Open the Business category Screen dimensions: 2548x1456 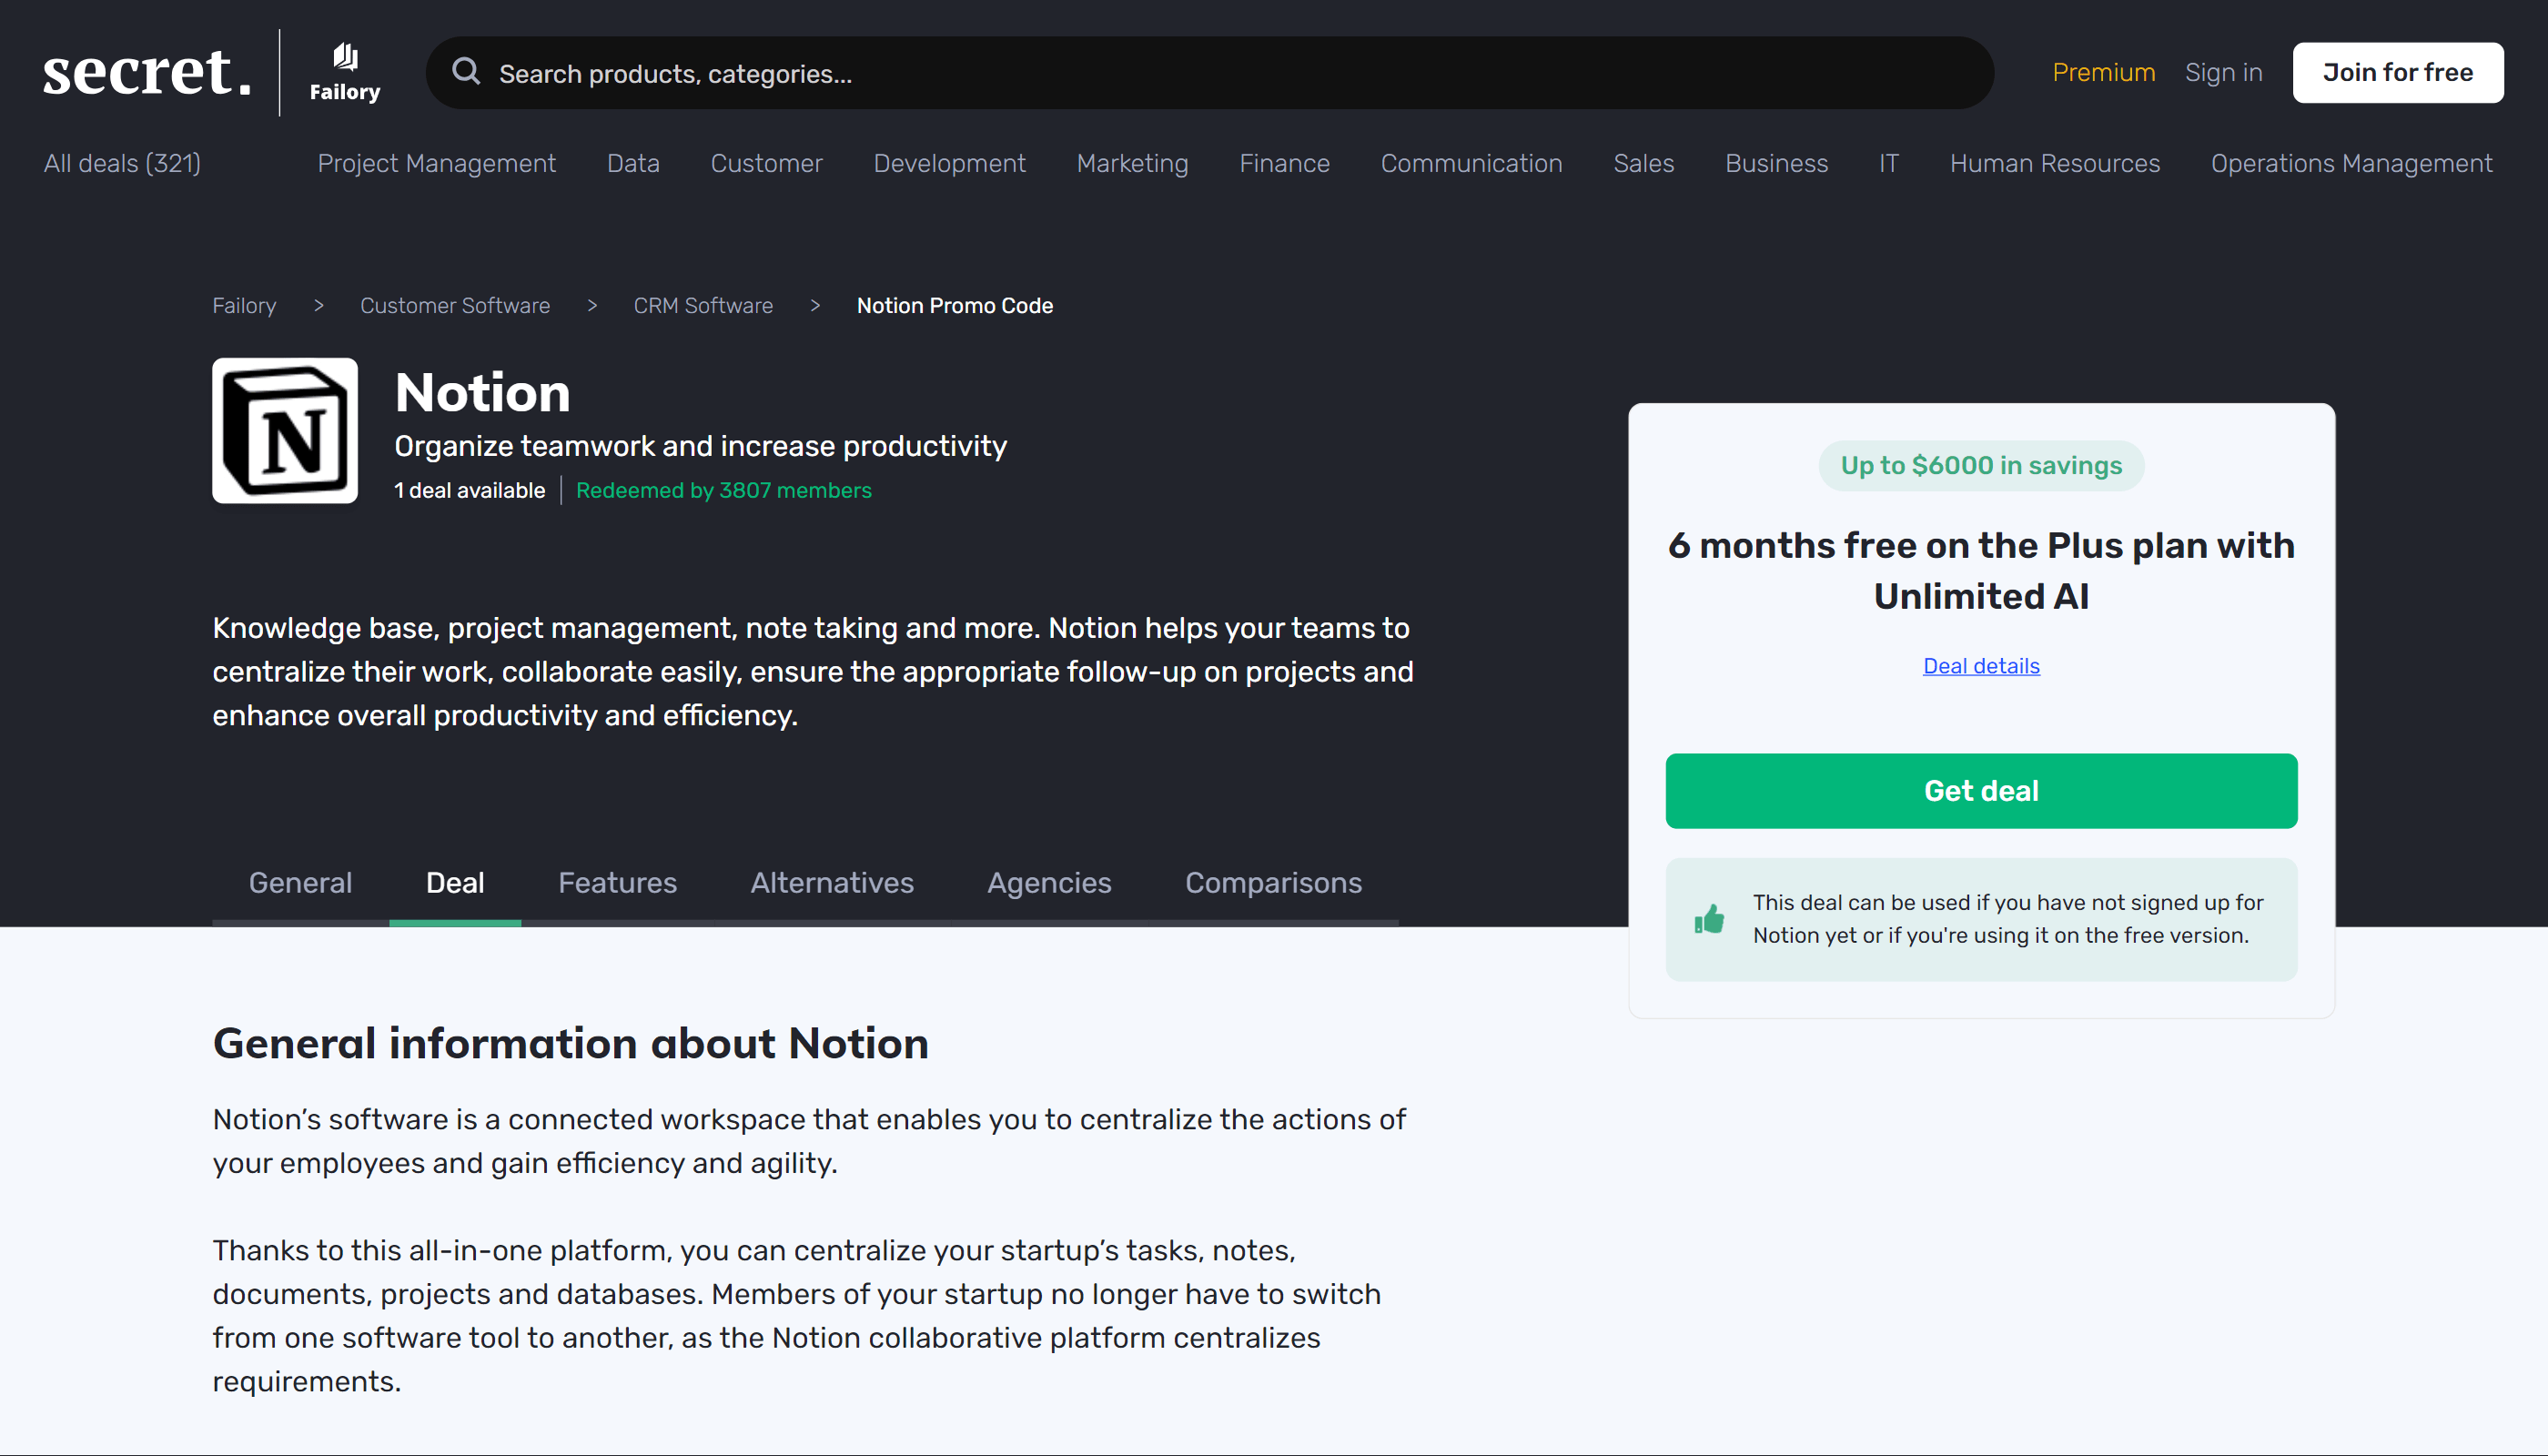(x=1776, y=163)
